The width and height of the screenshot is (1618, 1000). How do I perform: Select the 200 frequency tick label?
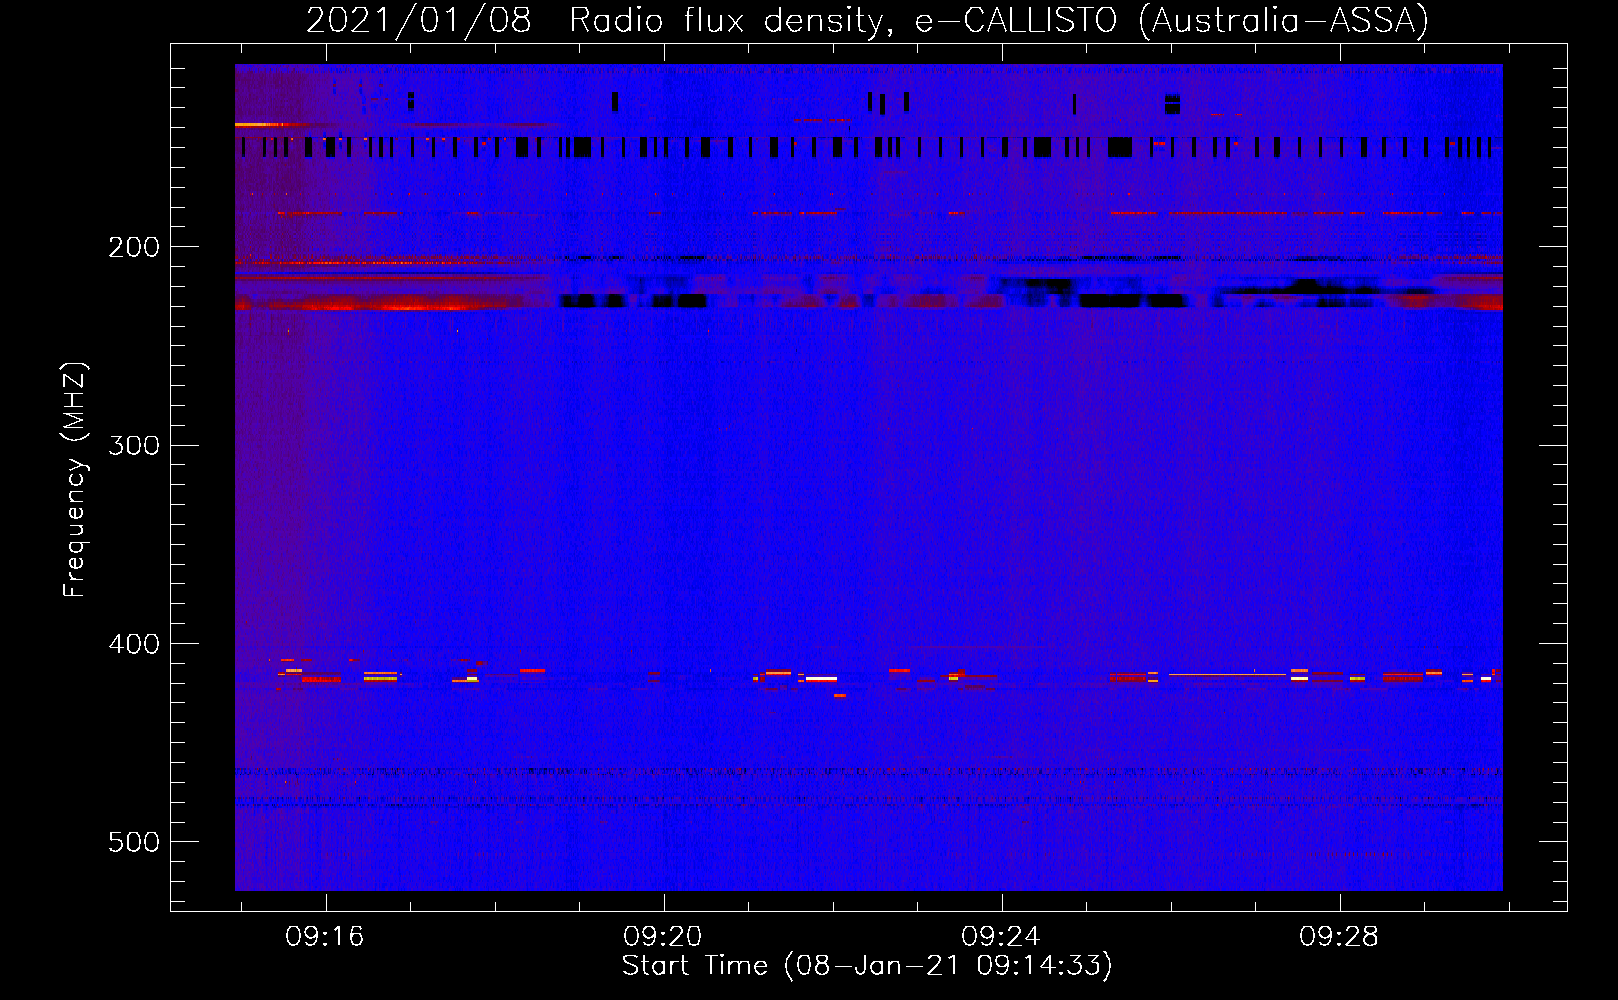click(134, 247)
